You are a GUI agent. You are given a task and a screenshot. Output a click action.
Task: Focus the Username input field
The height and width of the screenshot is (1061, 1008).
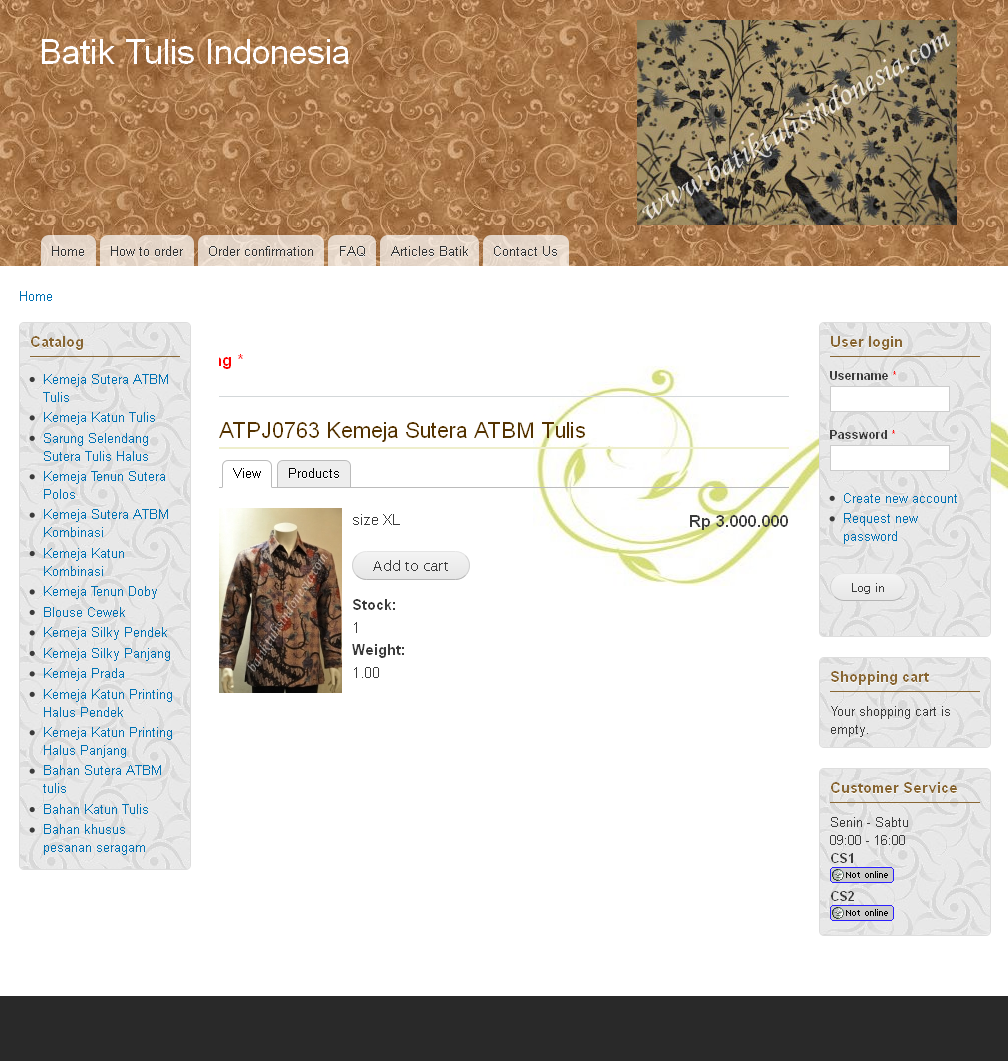click(x=889, y=399)
